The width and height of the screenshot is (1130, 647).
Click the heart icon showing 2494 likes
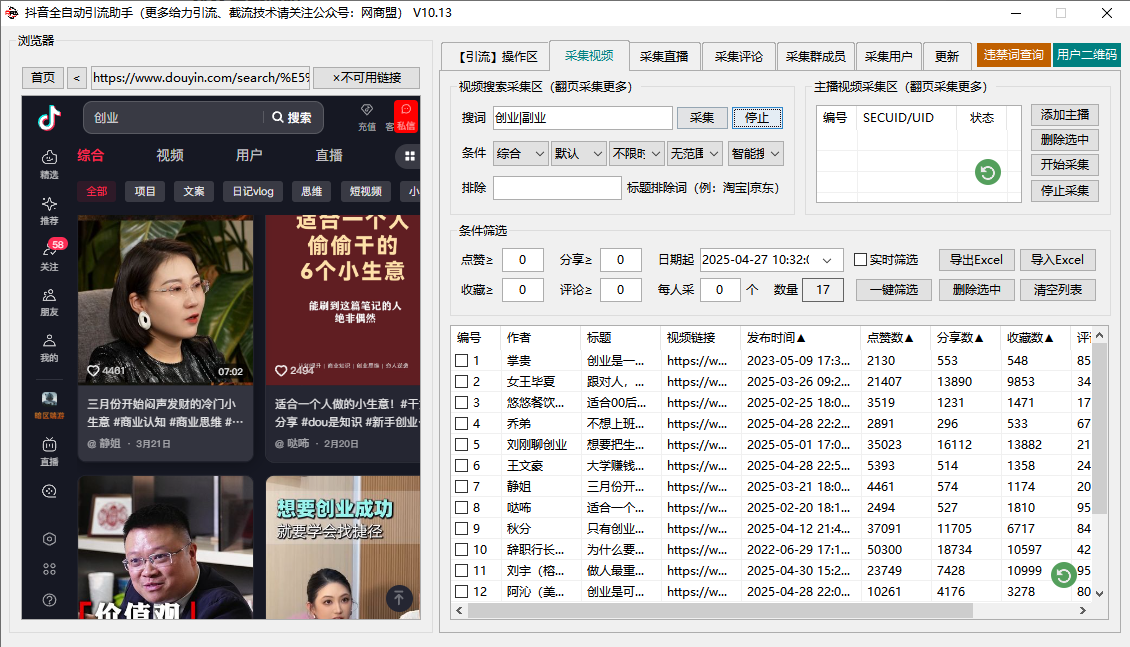[281, 370]
